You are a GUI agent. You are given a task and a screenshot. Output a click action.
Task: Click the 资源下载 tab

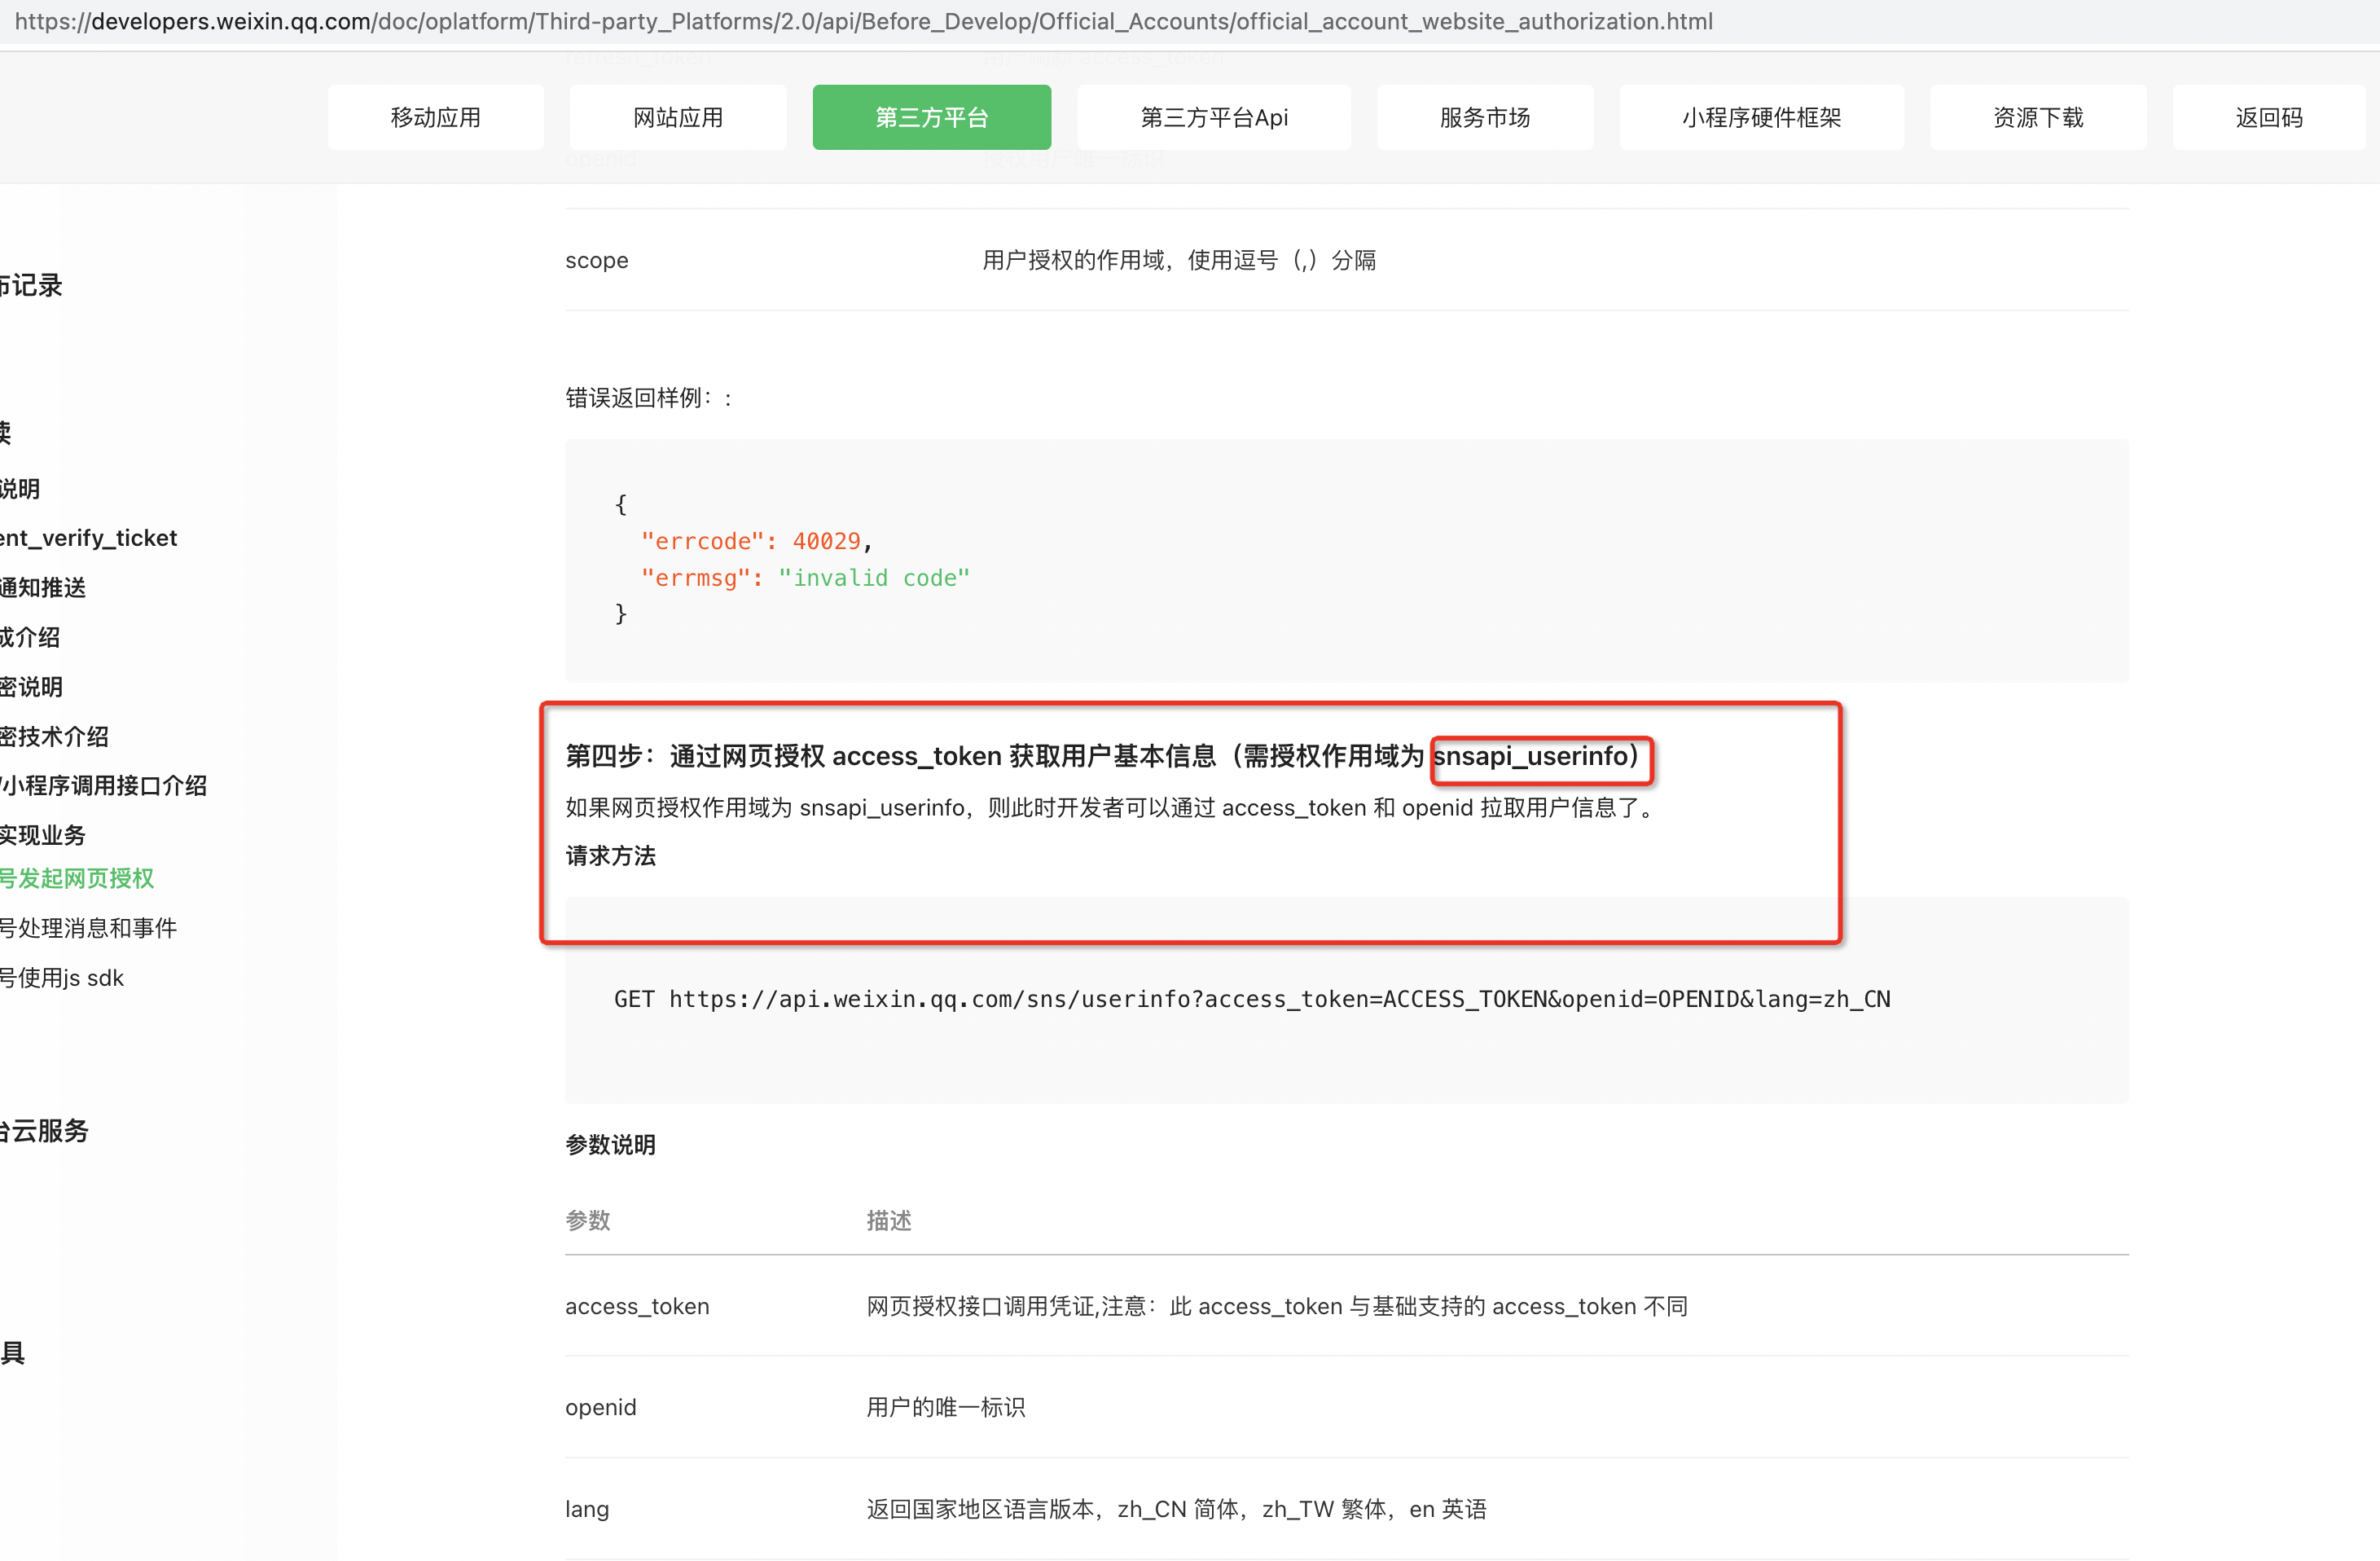coord(2037,117)
